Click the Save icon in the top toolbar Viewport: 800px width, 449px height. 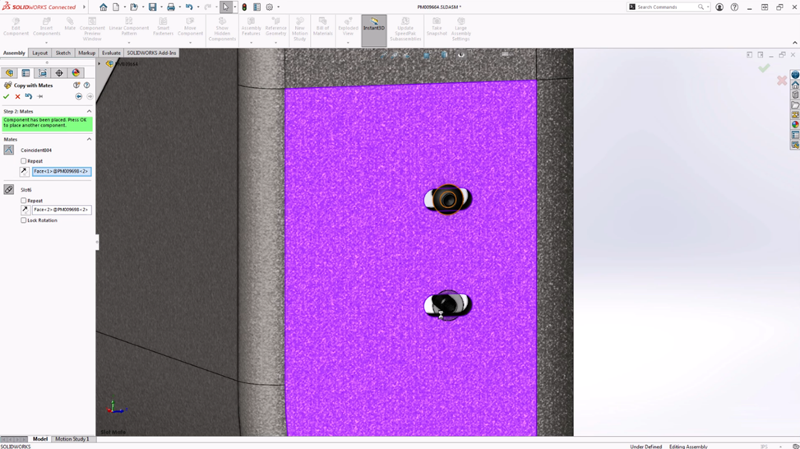click(x=153, y=7)
